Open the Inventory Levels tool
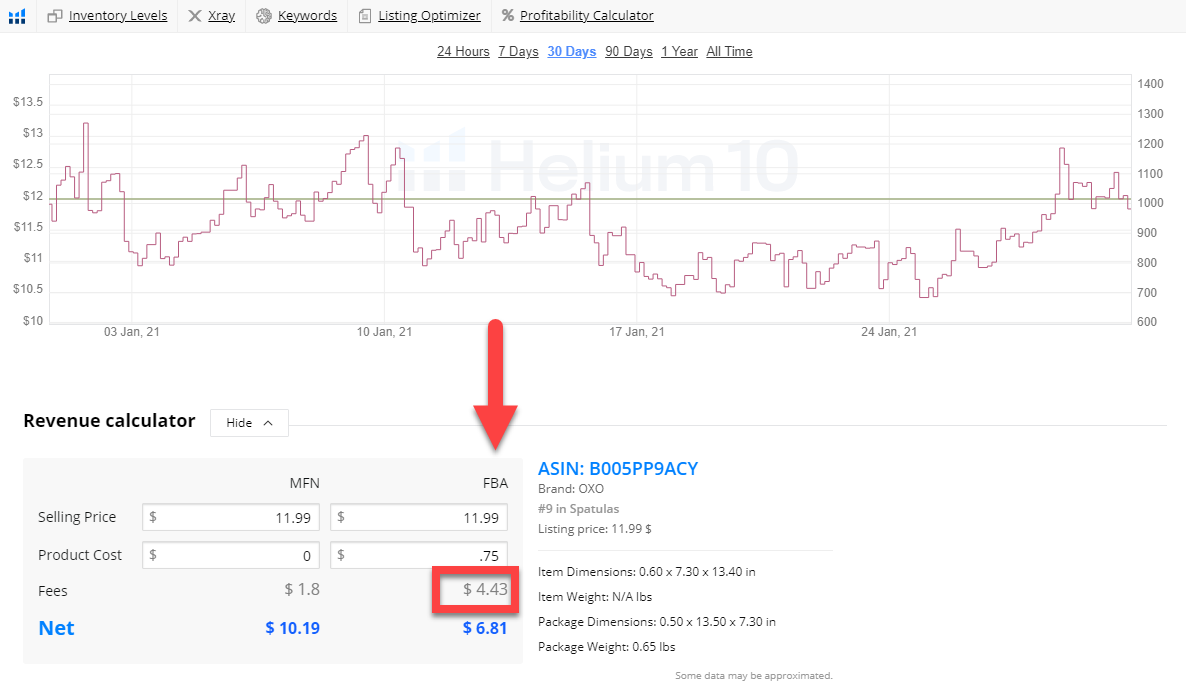The image size is (1186, 698). click(x=118, y=16)
